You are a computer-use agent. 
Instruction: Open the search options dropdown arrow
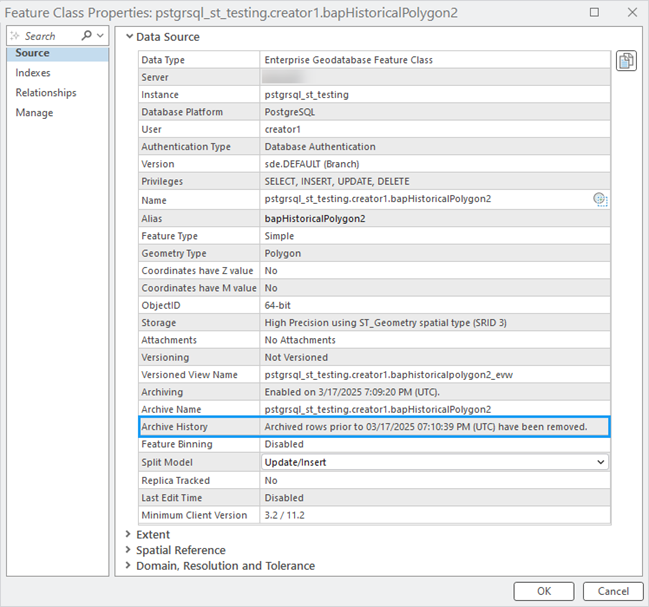click(x=100, y=36)
